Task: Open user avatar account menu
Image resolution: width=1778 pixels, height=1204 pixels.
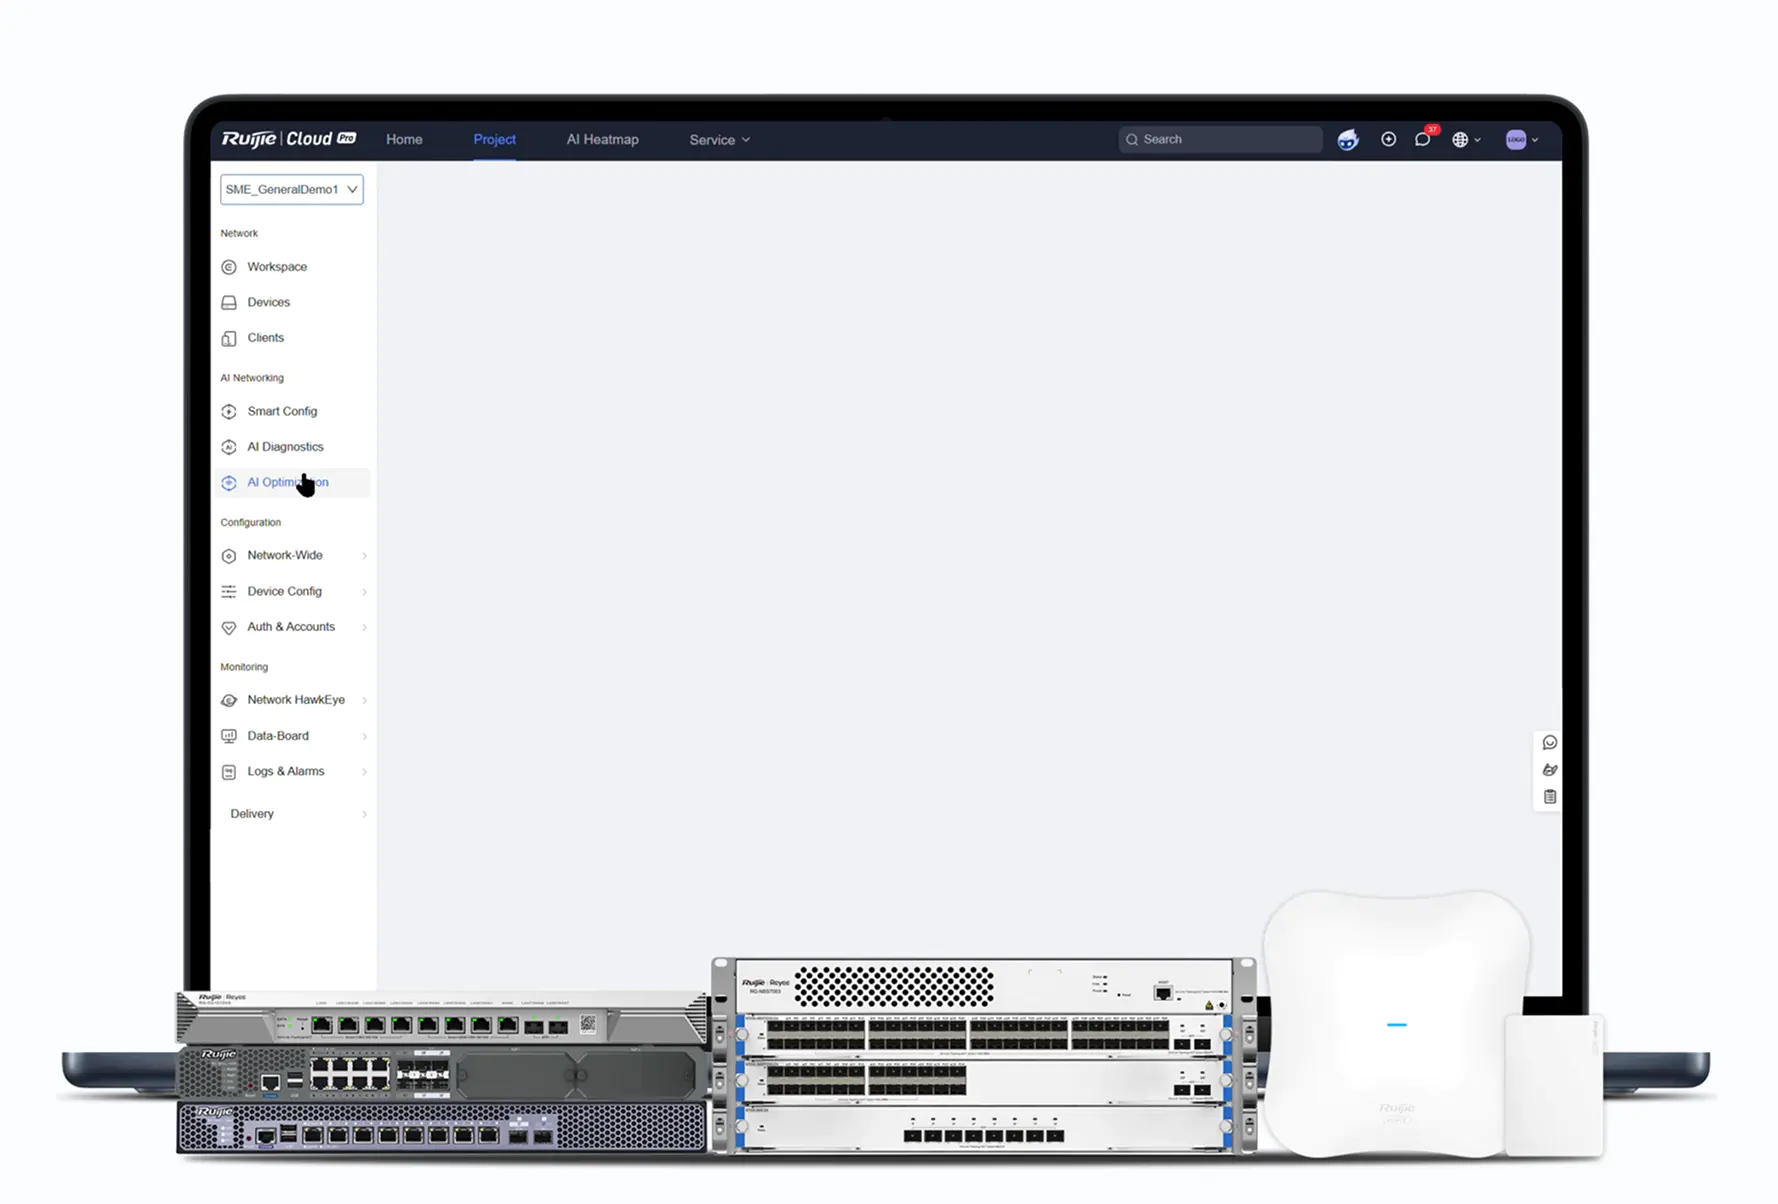Action: (1521, 140)
